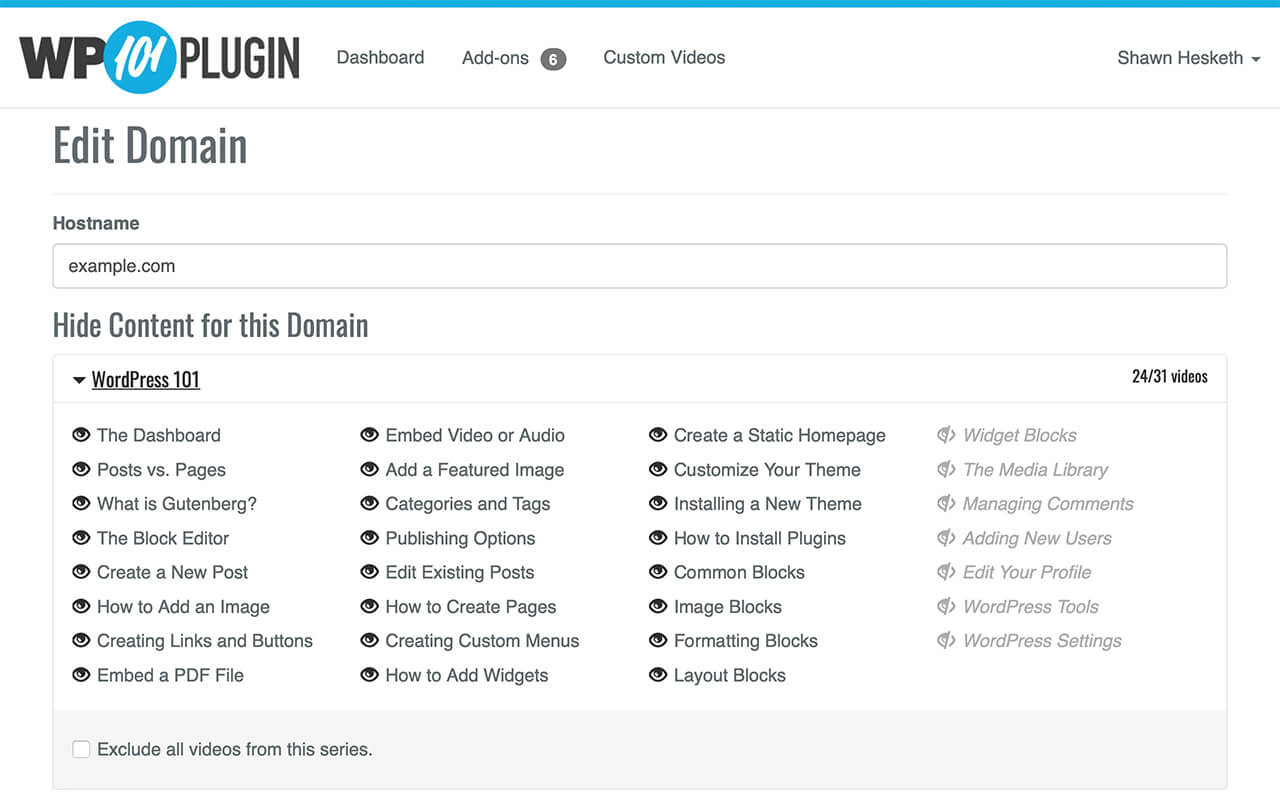Click hidden-eye icon beside WordPress Settings
This screenshot has height=800, width=1280.
click(x=947, y=641)
